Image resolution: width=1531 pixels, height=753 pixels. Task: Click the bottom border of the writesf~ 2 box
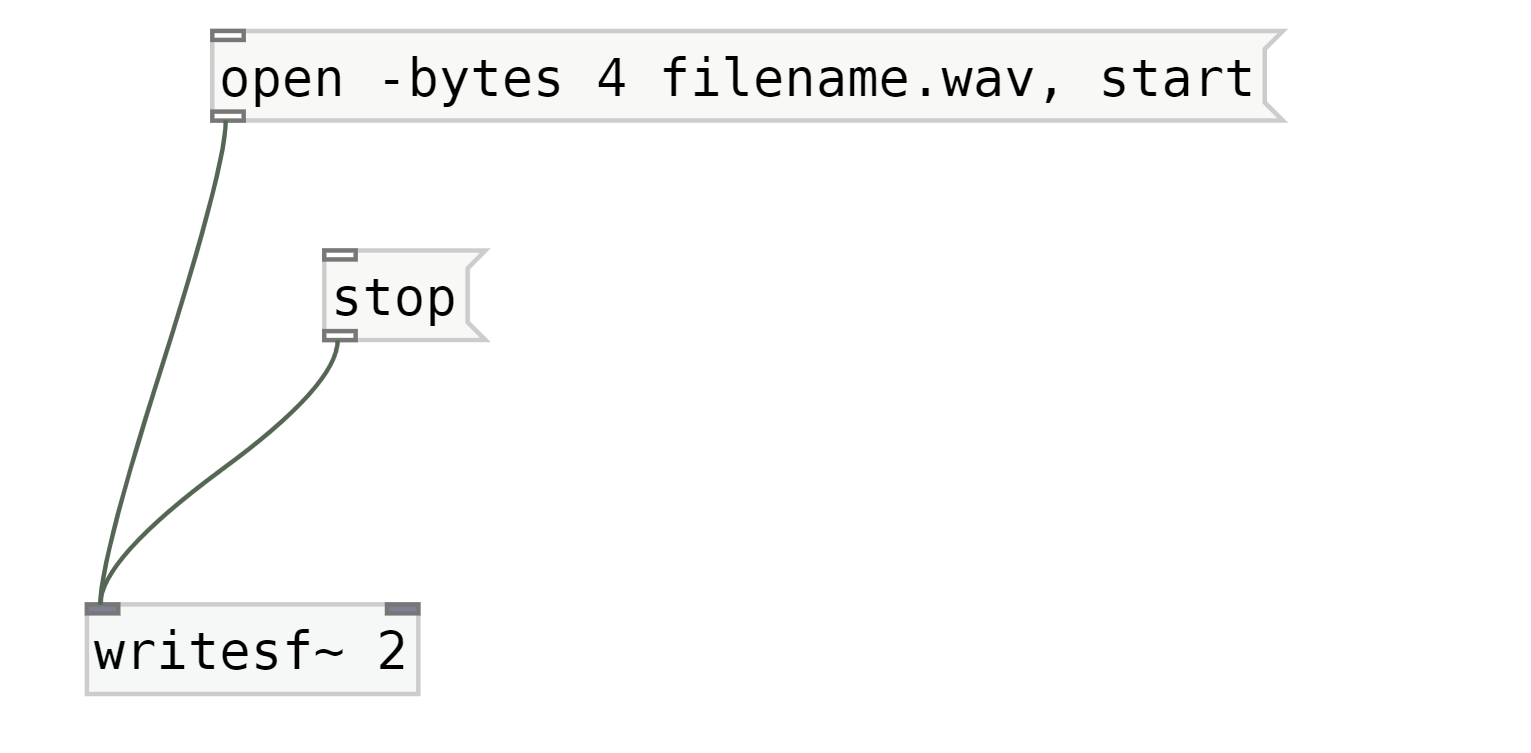pos(252,692)
